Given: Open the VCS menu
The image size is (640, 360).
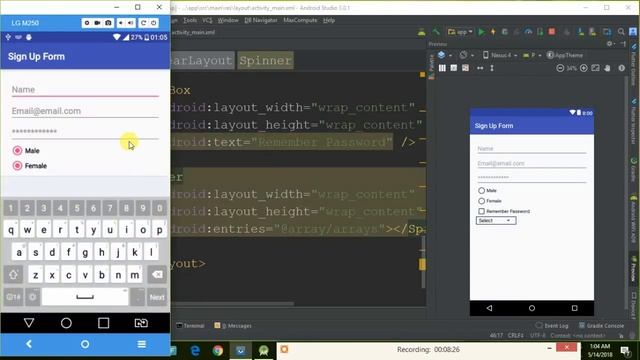Looking at the screenshot, I should [207, 20].
